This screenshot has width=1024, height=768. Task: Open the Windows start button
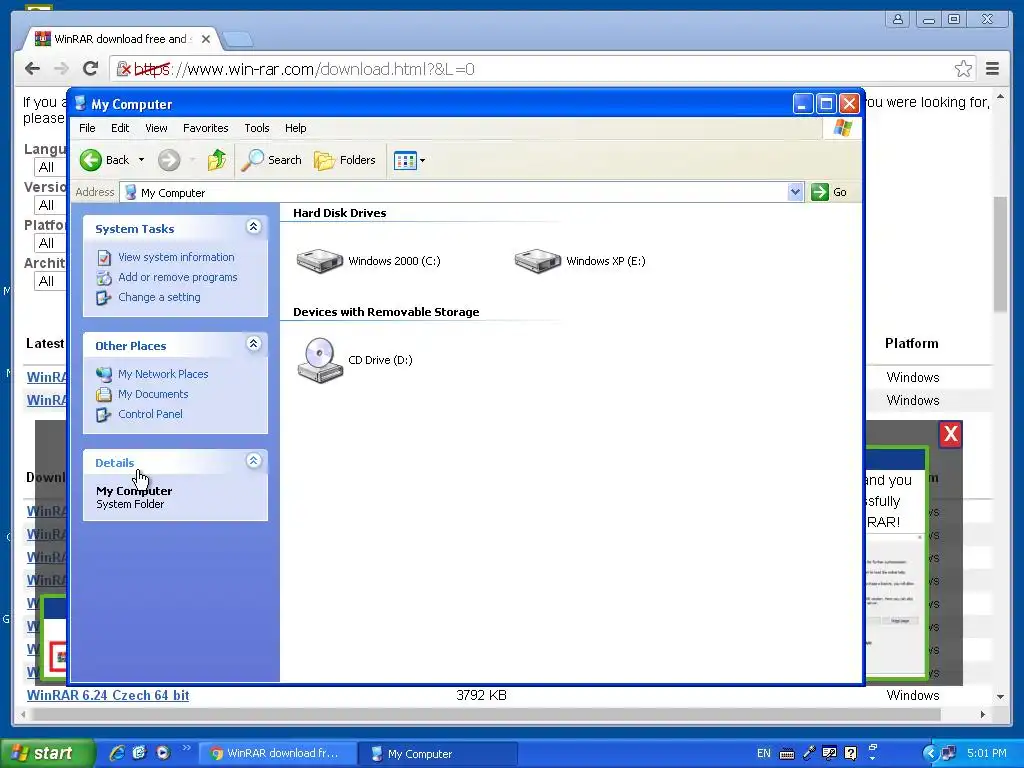[x=46, y=753]
